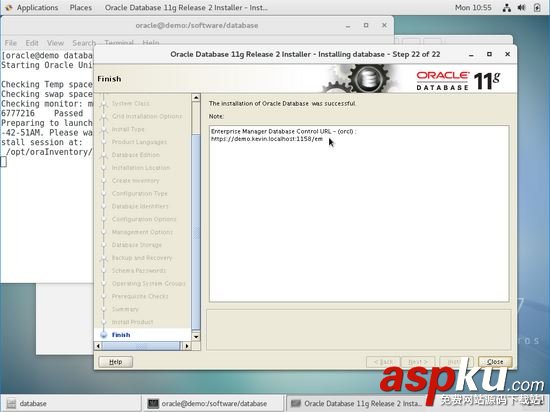Click the terminal window title oracle@demo
The height and width of the screenshot is (412, 550).
click(196, 25)
